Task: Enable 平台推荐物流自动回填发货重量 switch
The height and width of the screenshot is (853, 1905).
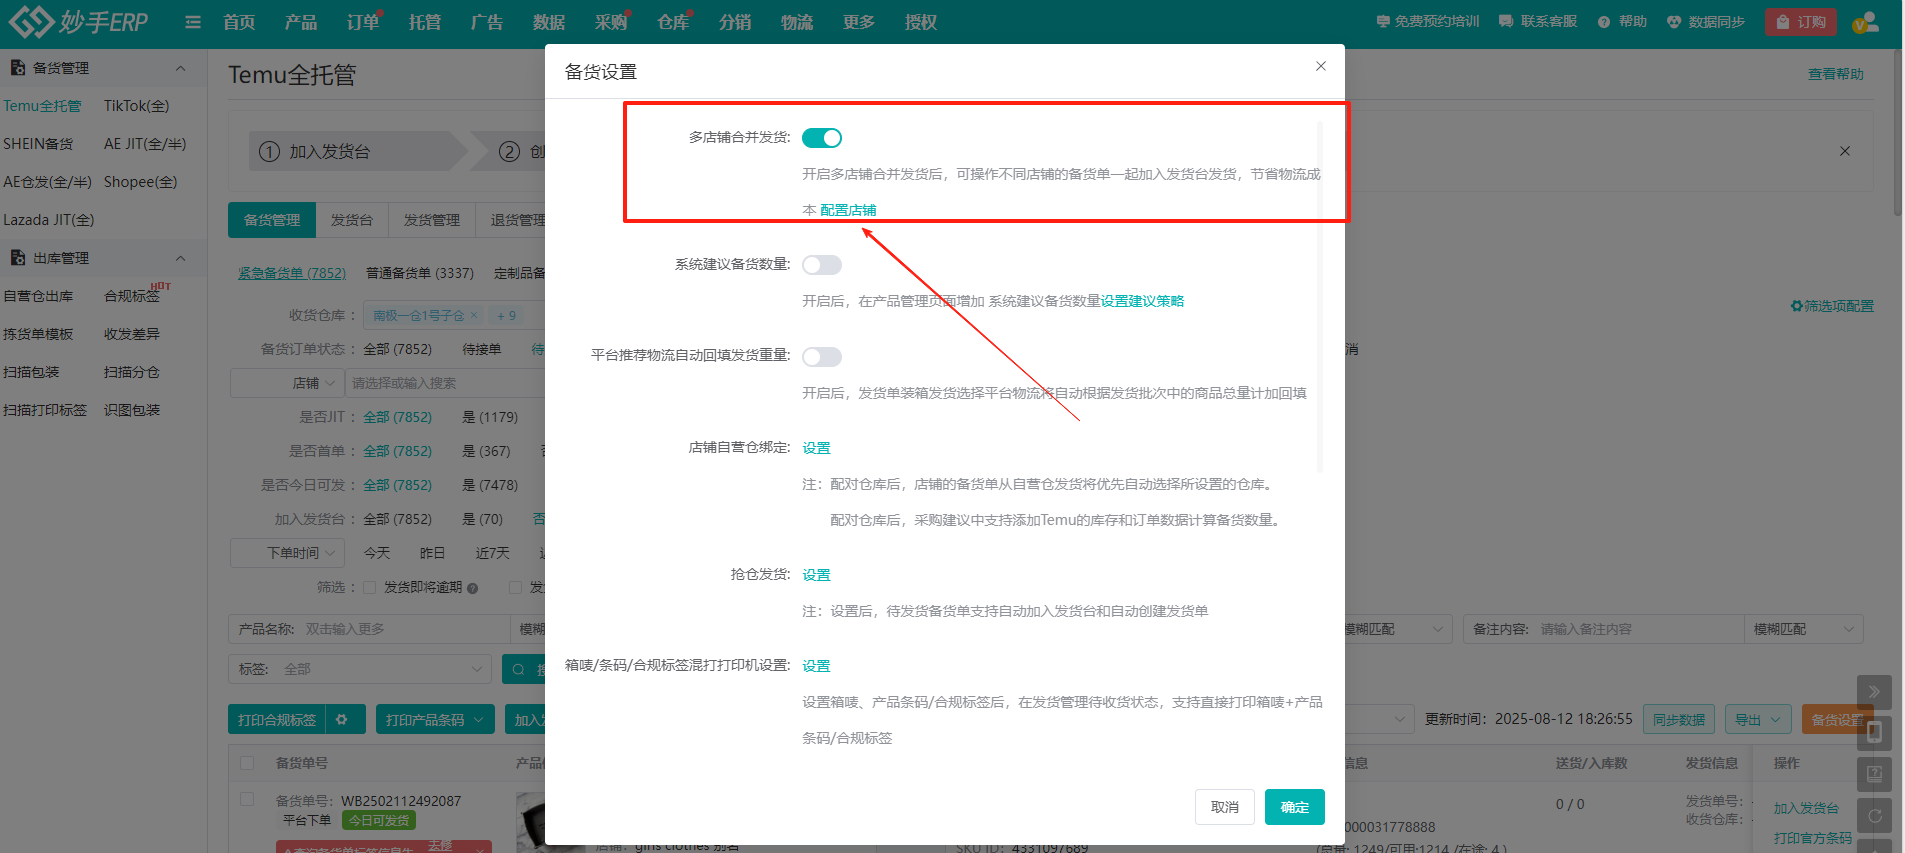Action: coord(822,357)
